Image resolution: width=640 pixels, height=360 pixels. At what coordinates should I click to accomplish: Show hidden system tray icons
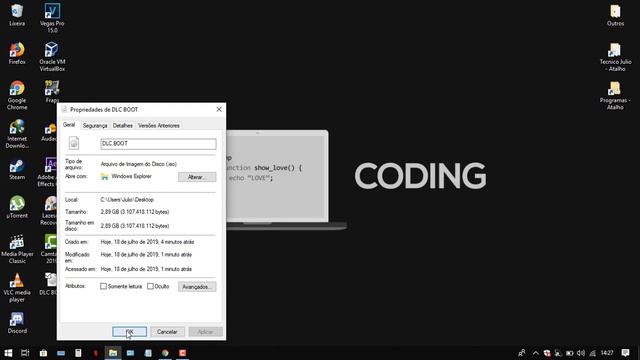[x=536, y=353]
